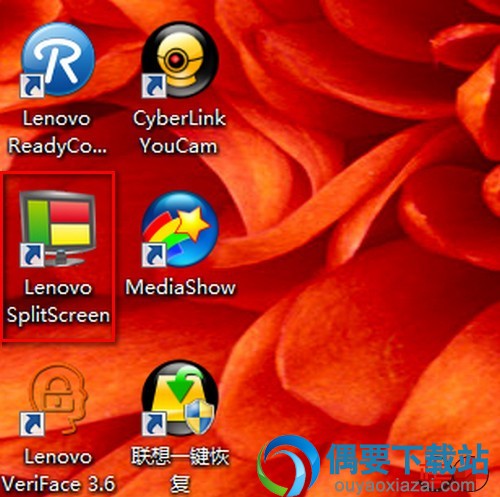Open the Lenovo ReadyComm shortcut icon

pos(57,60)
